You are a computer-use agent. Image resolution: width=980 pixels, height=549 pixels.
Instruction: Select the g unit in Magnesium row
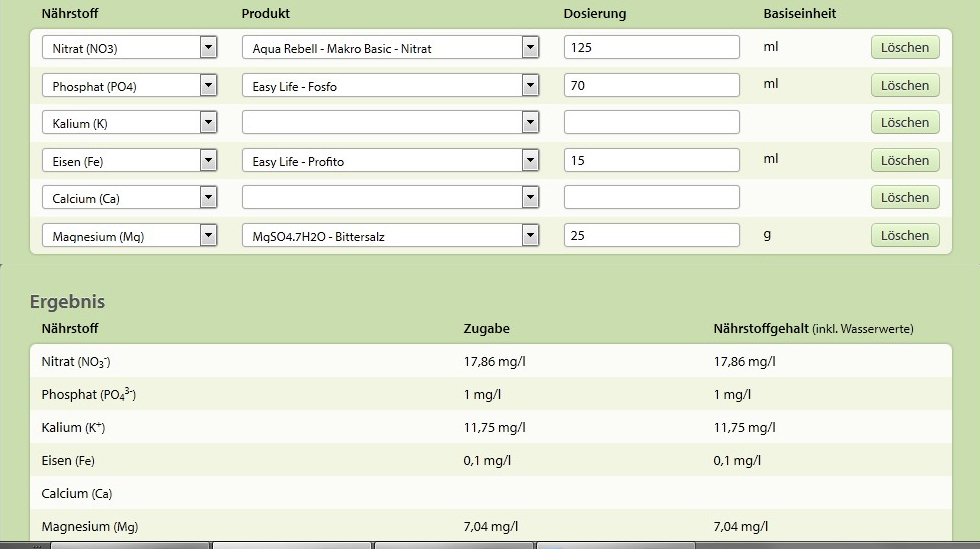pos(767,235)
